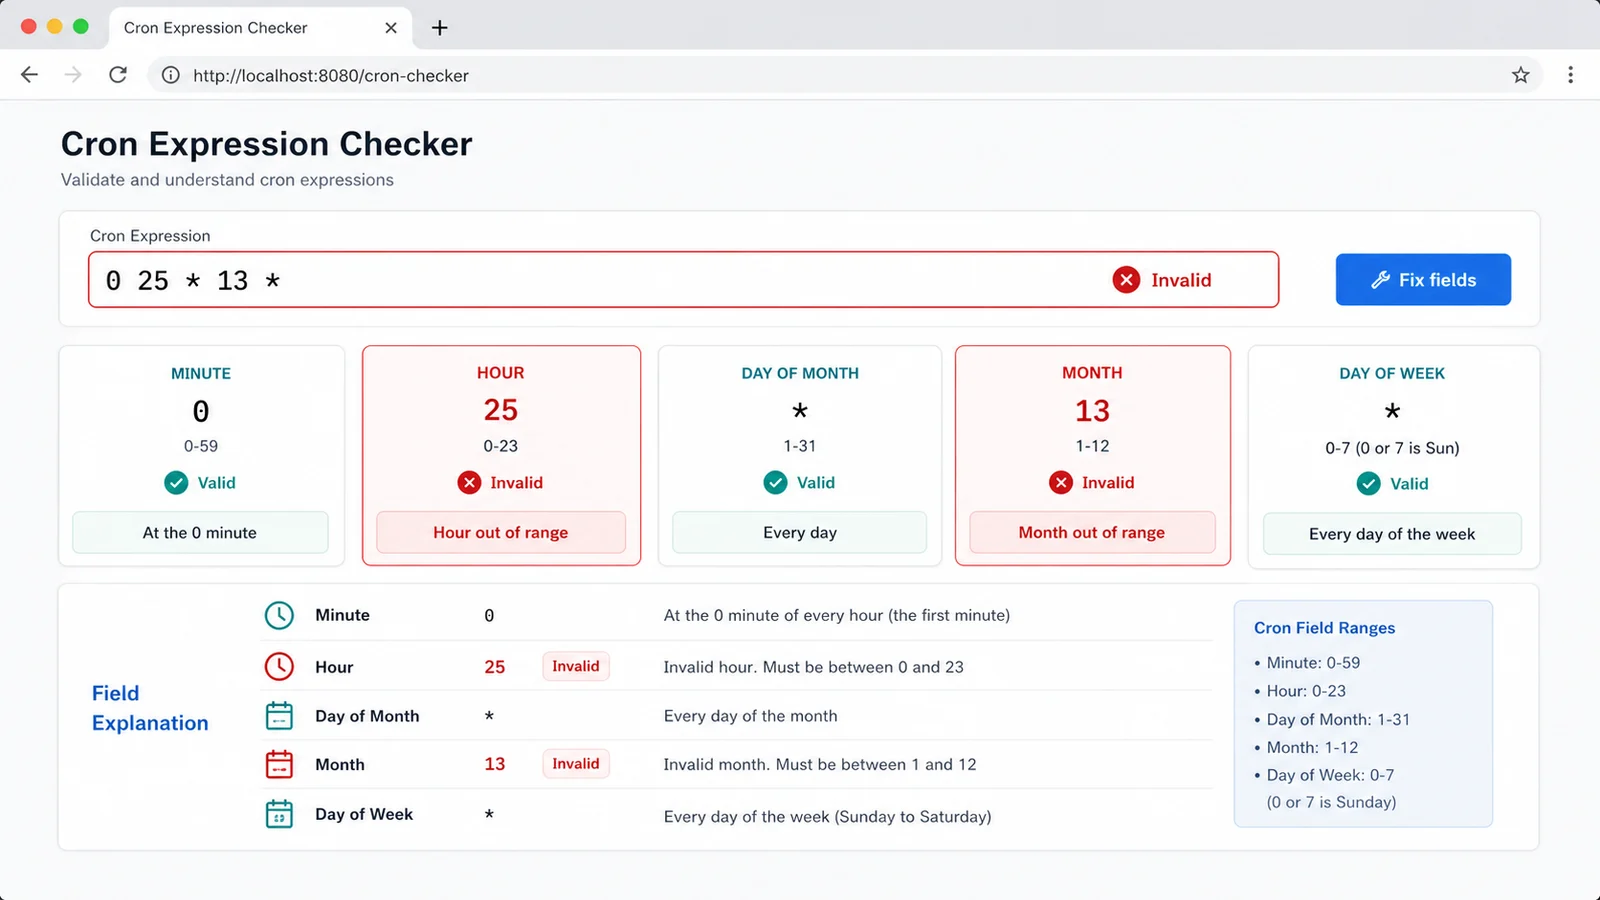This screenshot has width=1600, height=900.
Task: Open the browser three-dot menu
Action: pyautogui.click(x=1570, y=75)
